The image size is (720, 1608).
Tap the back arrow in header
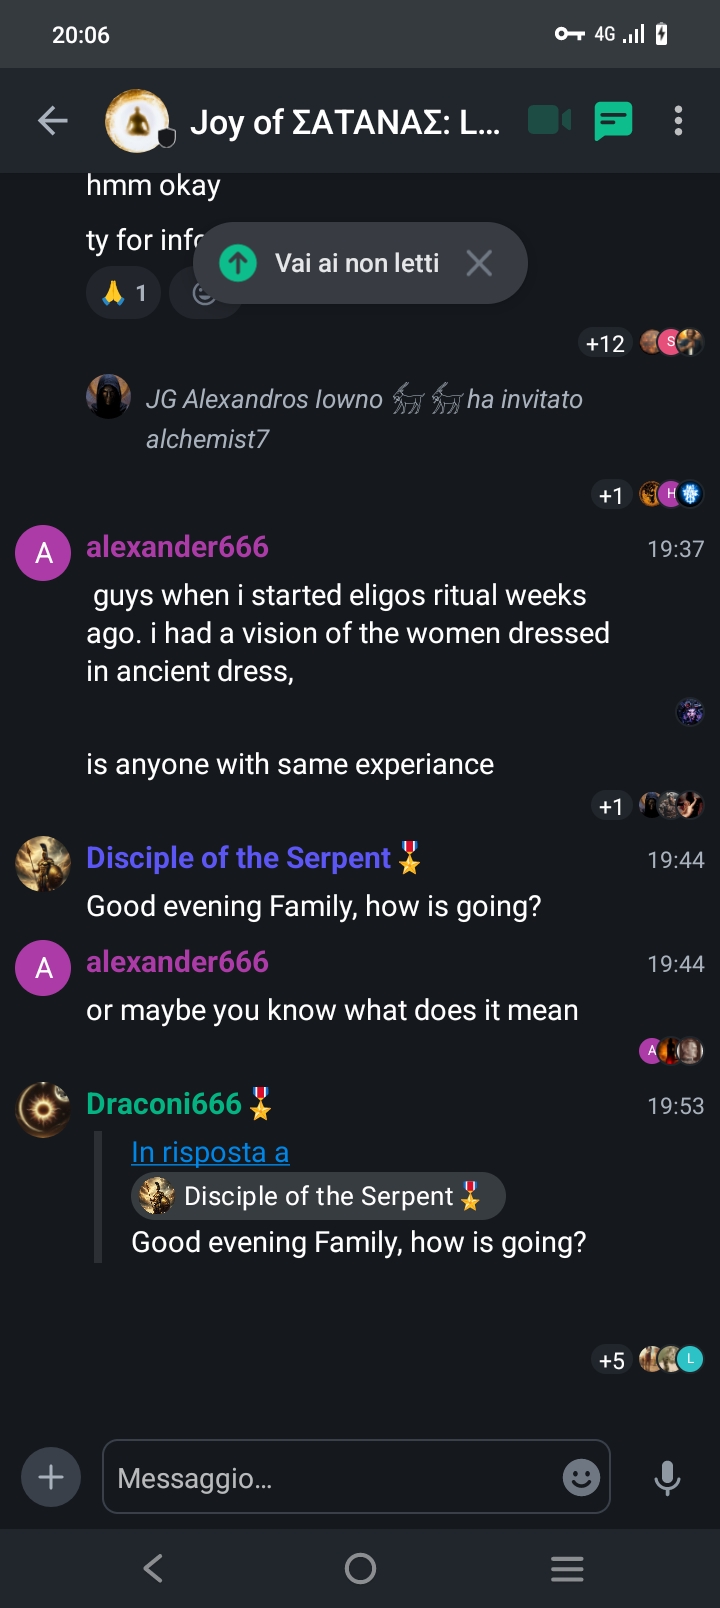53,121
